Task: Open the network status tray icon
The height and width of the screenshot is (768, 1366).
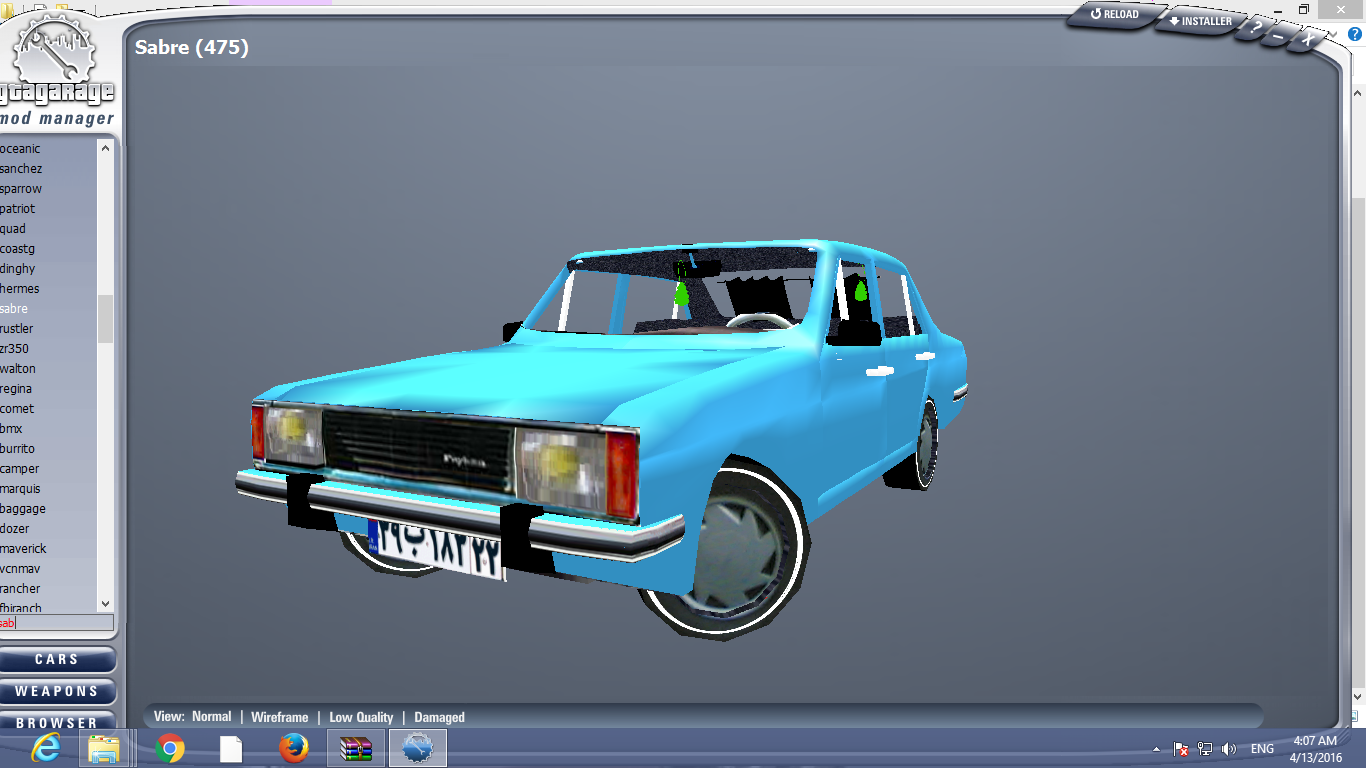Action: coord(1205,749)
